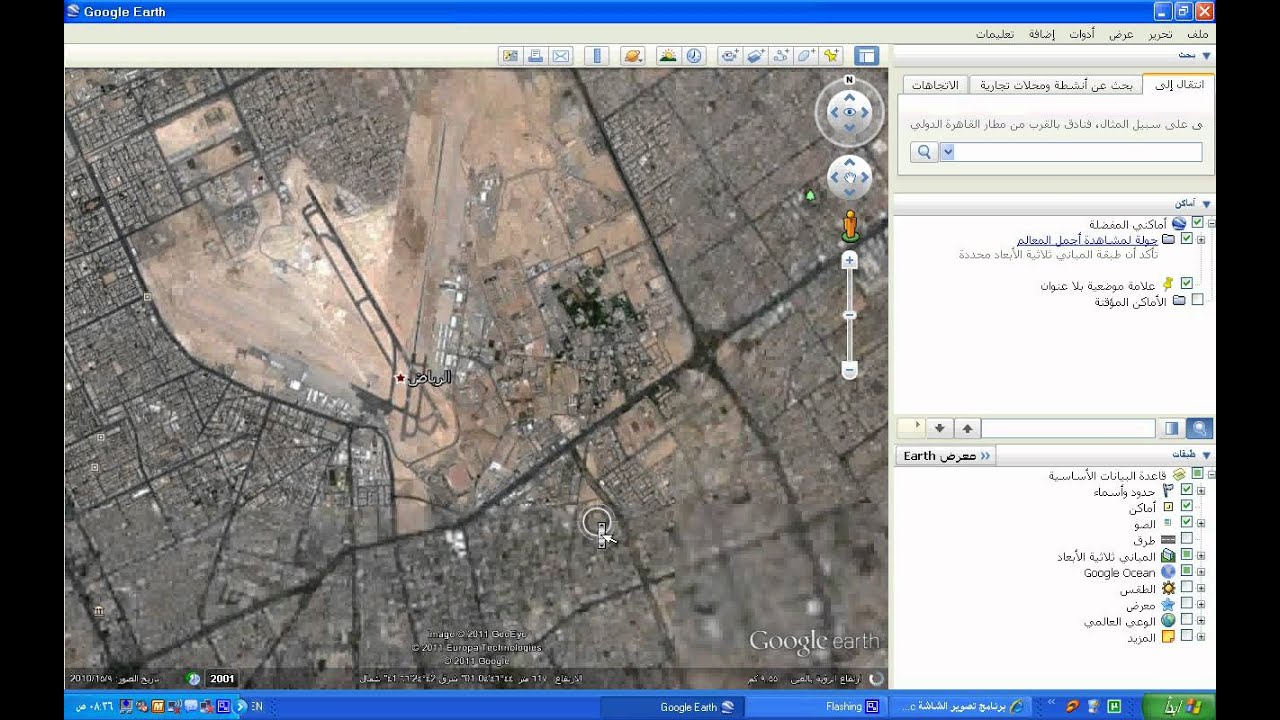Click the 2001 historical imagery year button

point(222,678)
